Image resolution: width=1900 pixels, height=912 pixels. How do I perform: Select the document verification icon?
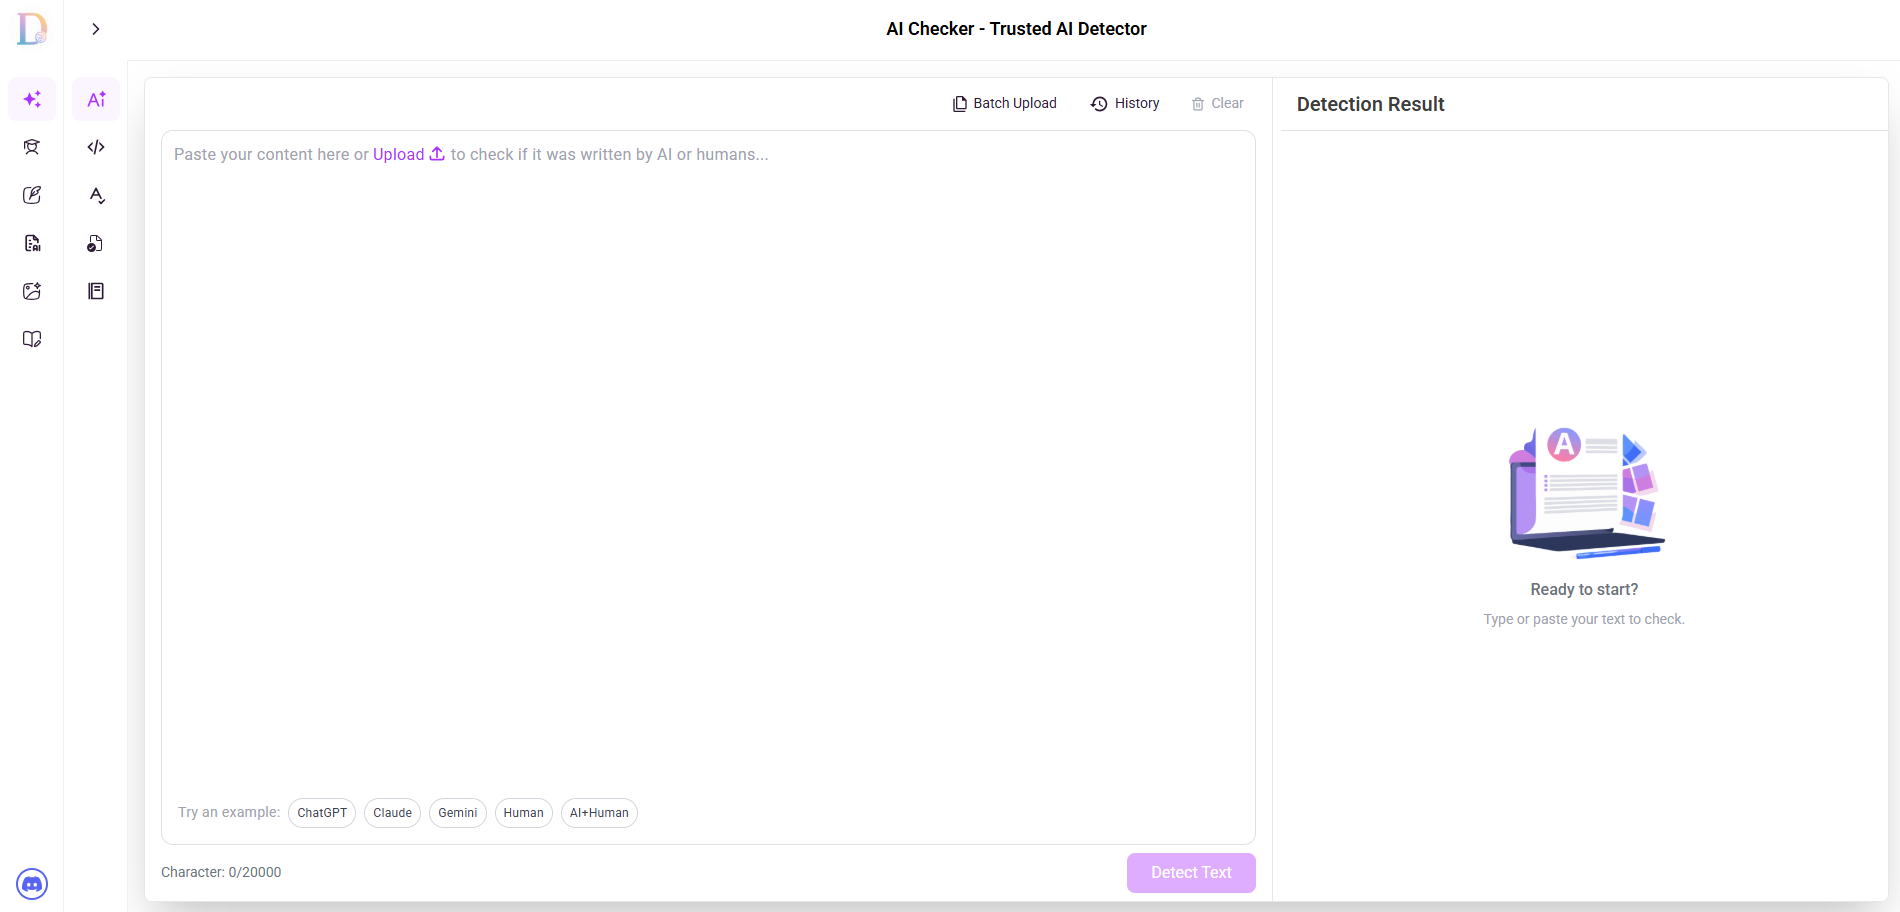(x=95, y=243)
